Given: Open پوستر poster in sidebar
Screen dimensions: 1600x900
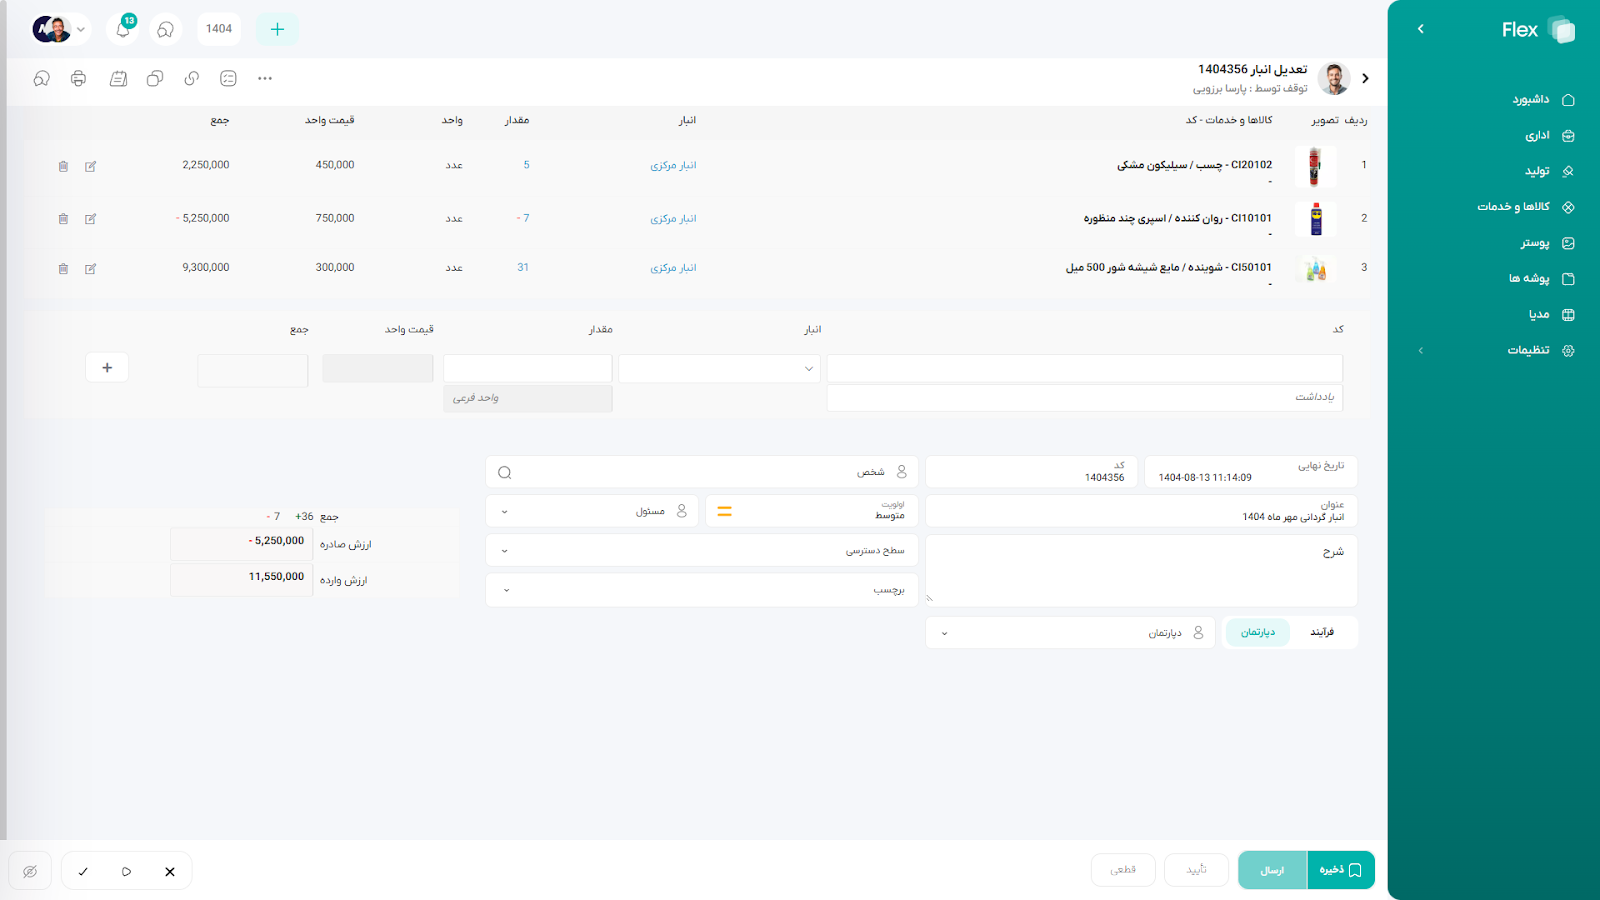Looking at the screenshot, I should 1547,243.
